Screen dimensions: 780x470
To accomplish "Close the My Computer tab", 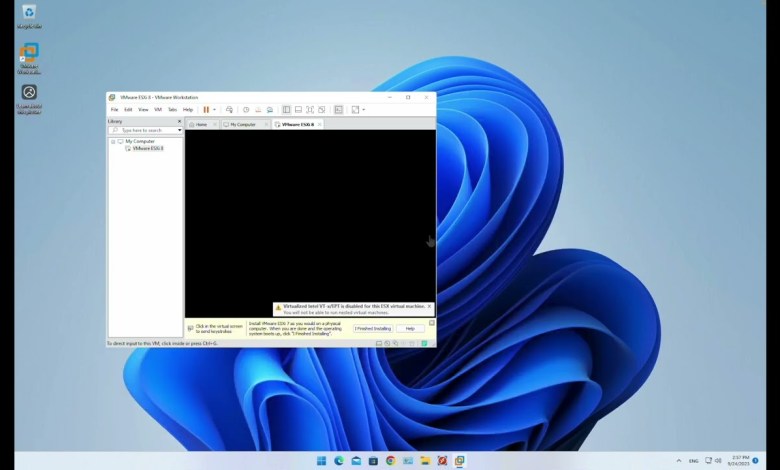I will tap(266, 124).
